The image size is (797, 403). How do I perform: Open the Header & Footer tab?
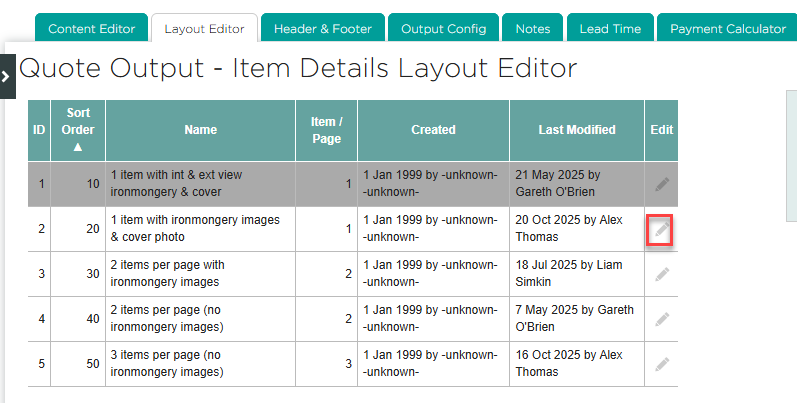(x=322, y=29)
